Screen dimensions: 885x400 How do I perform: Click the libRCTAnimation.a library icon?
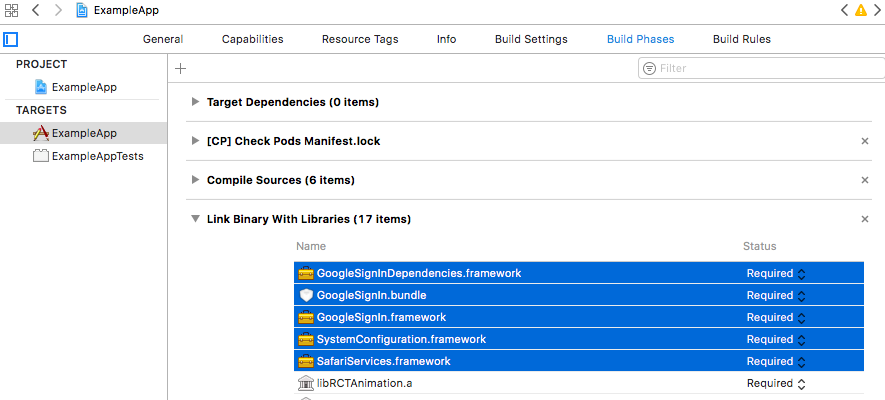click(306, 383)
